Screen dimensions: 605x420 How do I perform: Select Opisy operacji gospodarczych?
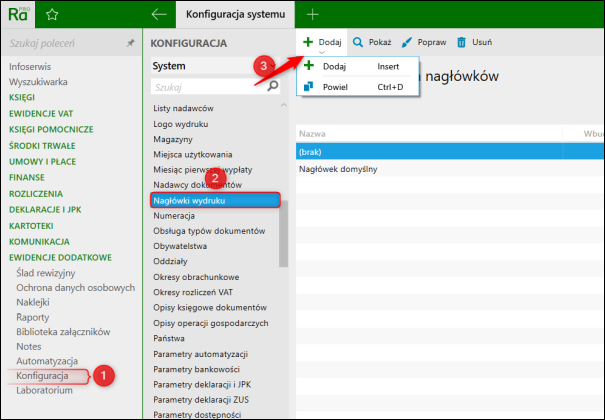click(x=211, y=323)
